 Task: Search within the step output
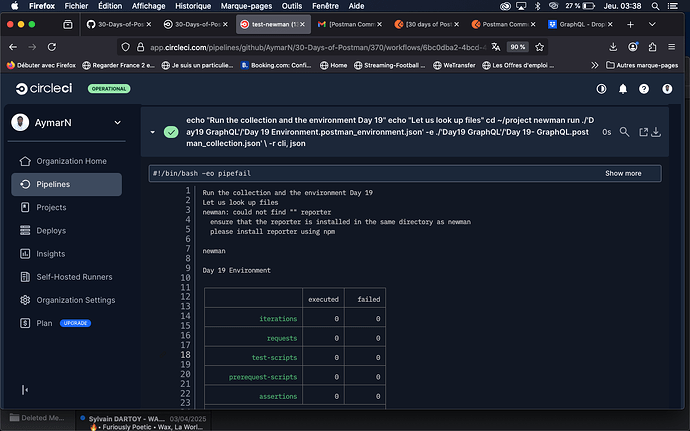[x=624, y=132]
